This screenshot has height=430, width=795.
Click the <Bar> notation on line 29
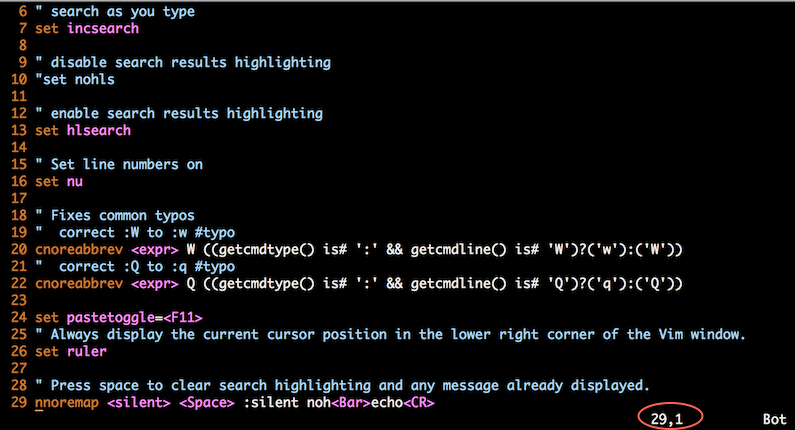[x=351, y=403]
